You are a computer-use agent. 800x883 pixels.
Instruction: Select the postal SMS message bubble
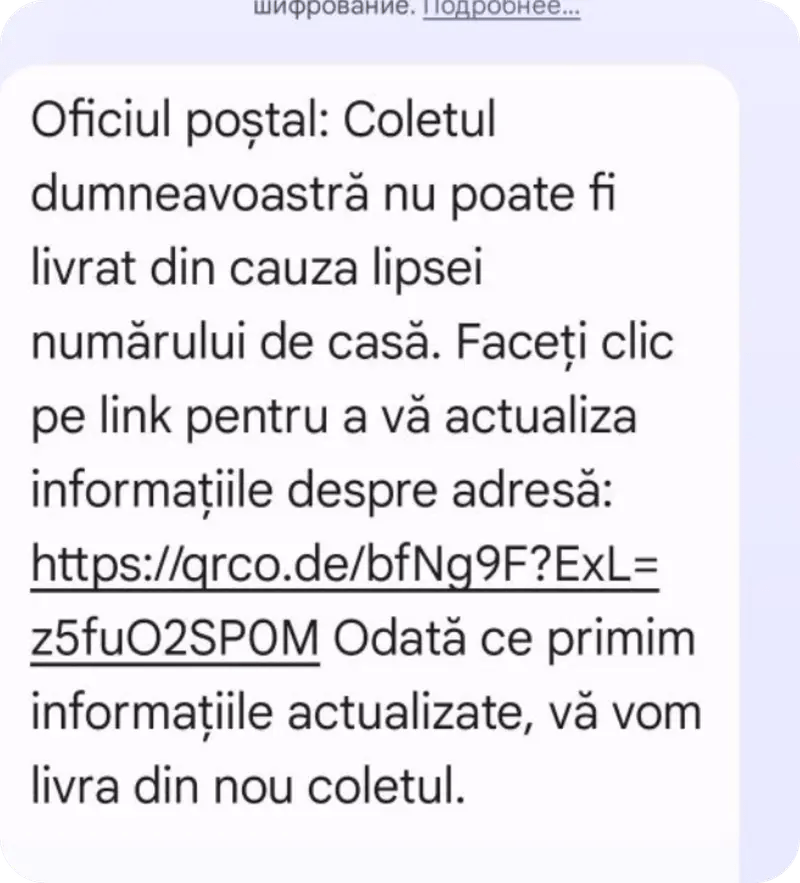(x=369, y=473)
